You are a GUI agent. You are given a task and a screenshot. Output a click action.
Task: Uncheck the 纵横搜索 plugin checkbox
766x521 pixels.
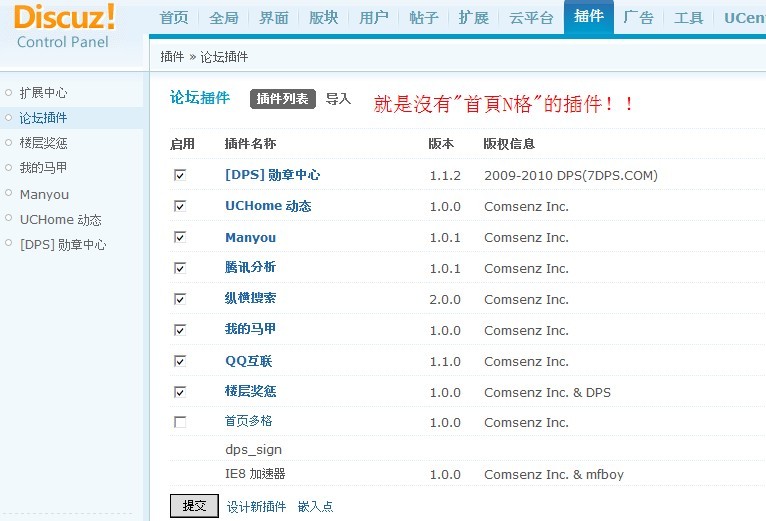180,299
